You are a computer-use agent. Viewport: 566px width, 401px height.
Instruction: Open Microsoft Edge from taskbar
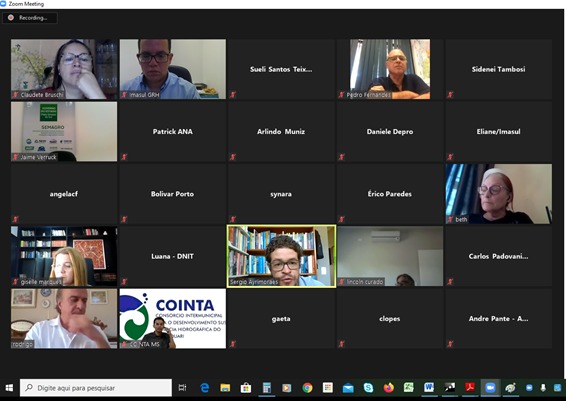(x=205, y=388)
